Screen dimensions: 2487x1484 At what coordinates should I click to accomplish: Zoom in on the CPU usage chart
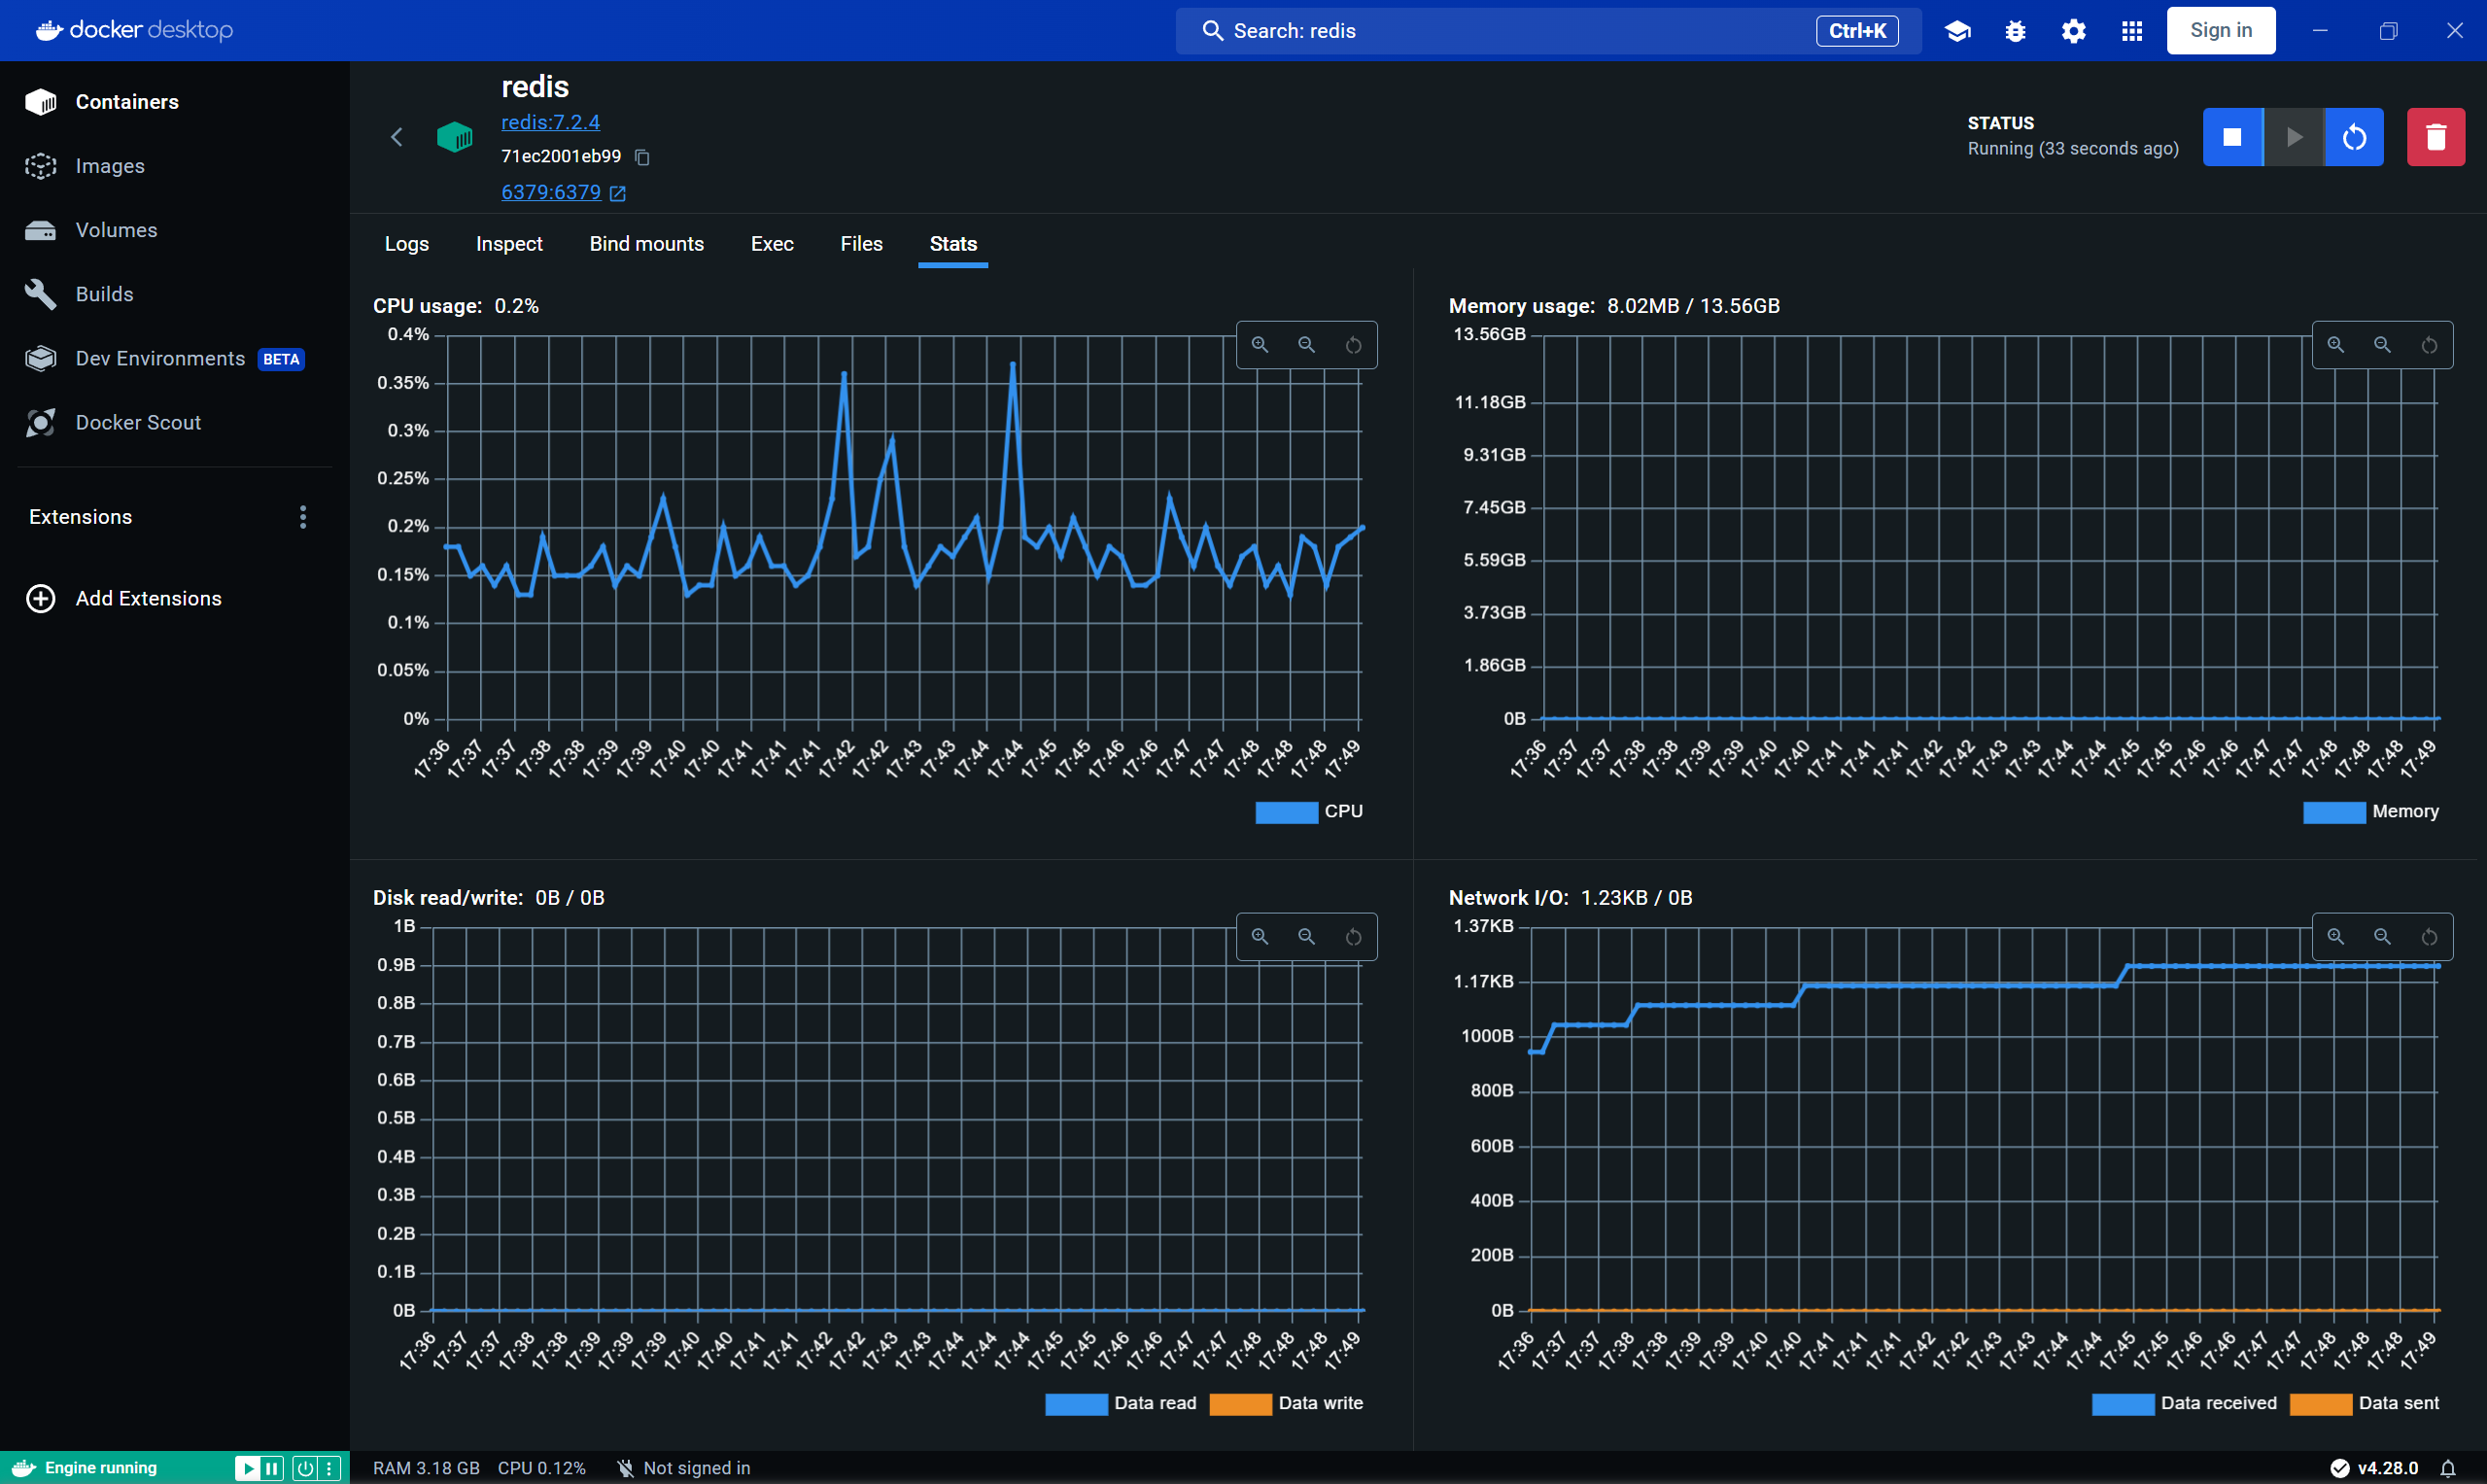[1260, 345]
